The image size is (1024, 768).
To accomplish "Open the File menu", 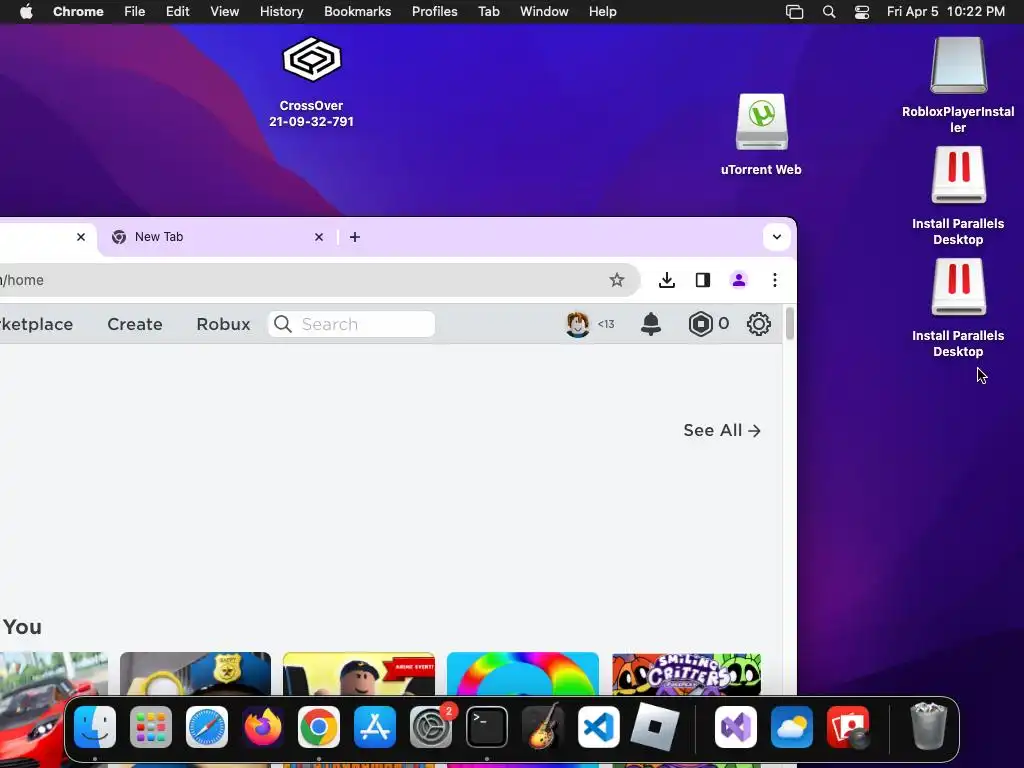I will pyautogui.click(x=135, y=12).
